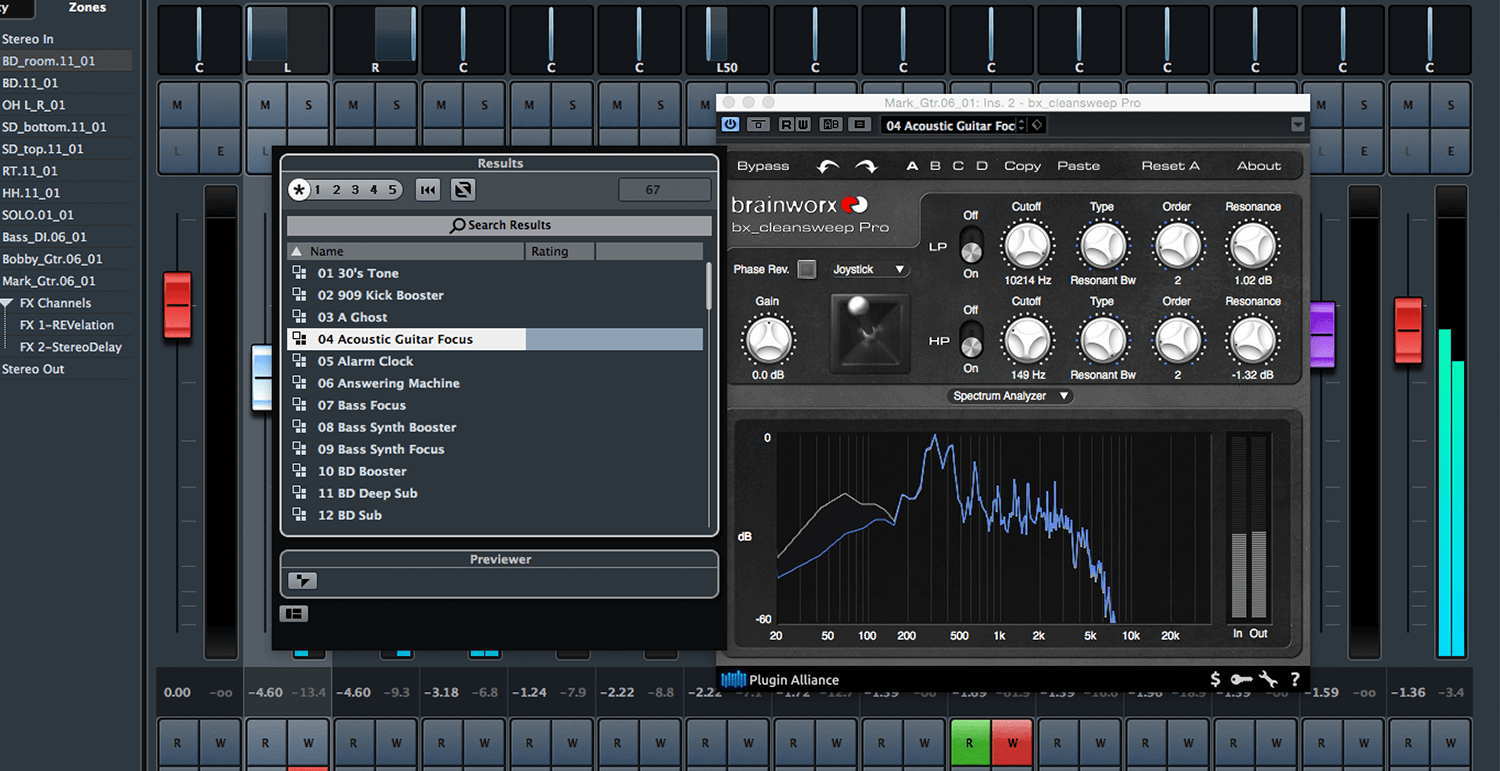
Task: Click the Name column sort triangle in Results
Action: click(295, 252)
